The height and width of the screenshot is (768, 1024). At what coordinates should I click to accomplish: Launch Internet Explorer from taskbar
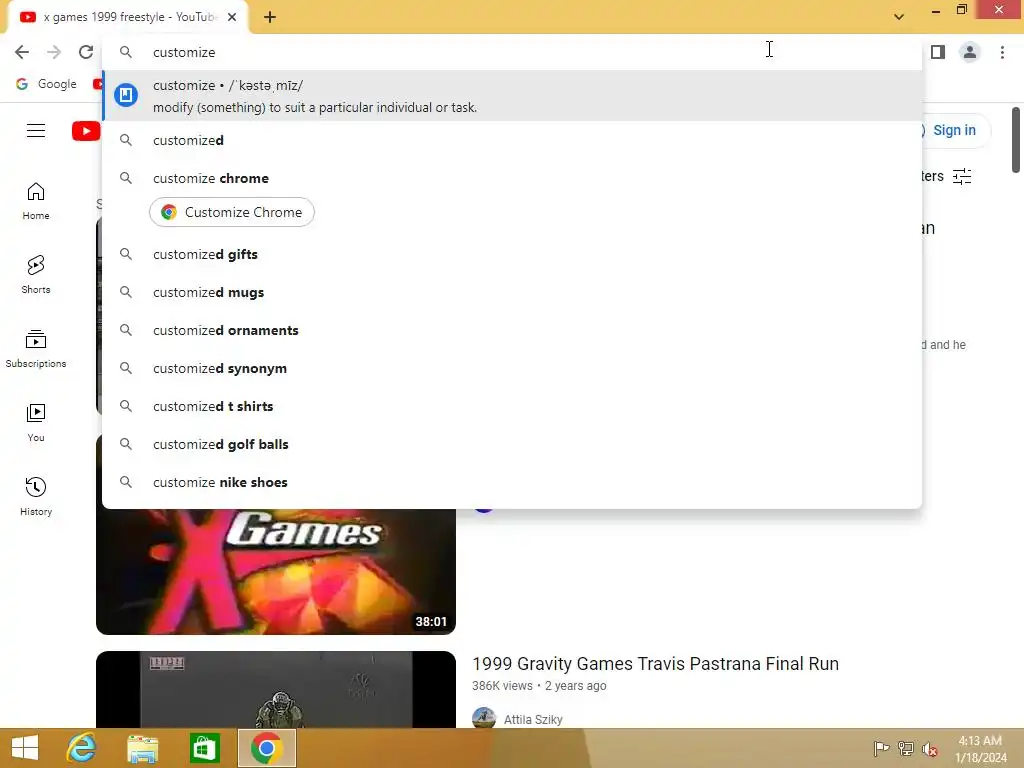(x=82, y=748)
